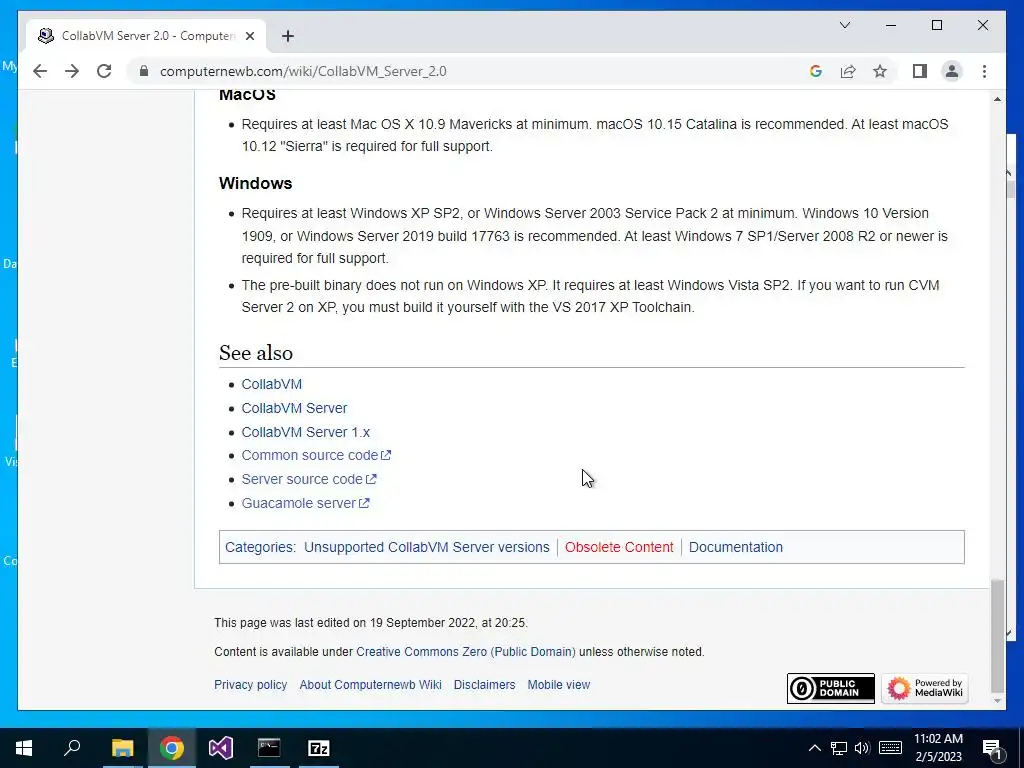Open the CollabVM link
The image size is (1024, 768).
point(272,384)
